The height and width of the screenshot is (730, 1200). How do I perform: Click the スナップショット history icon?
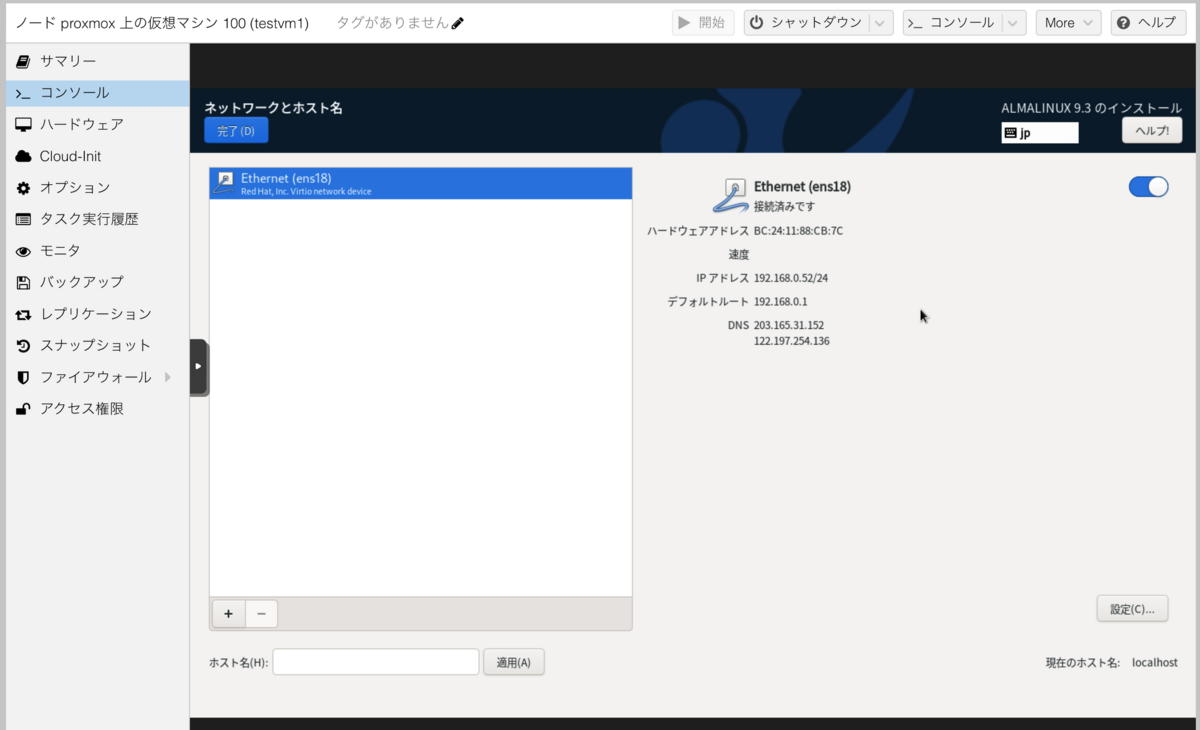23,346
